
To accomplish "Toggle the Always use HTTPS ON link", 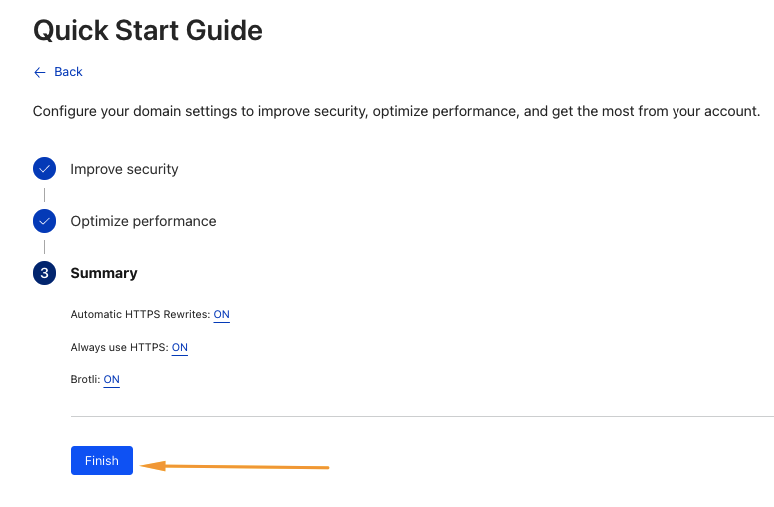I will point(180,347).
